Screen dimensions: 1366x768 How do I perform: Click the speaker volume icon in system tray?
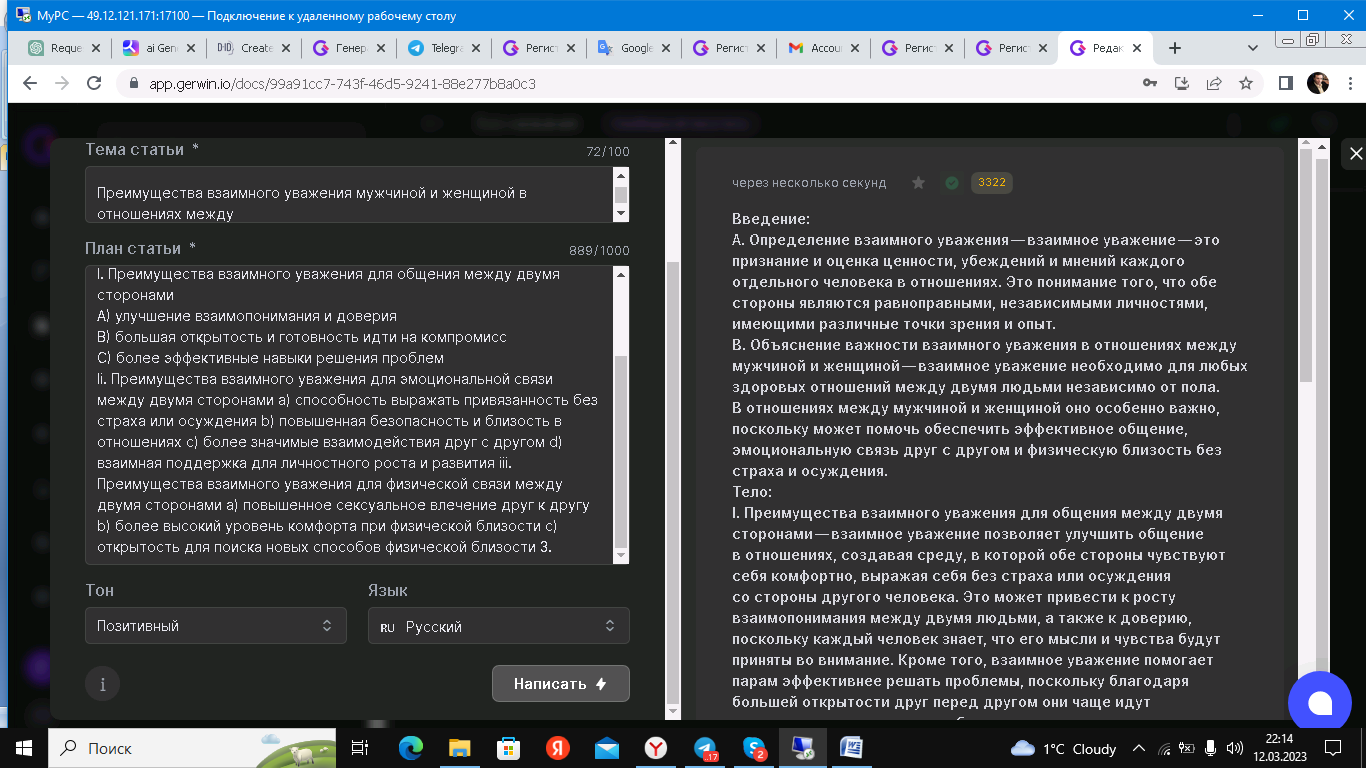click(x=1235, y=748)
